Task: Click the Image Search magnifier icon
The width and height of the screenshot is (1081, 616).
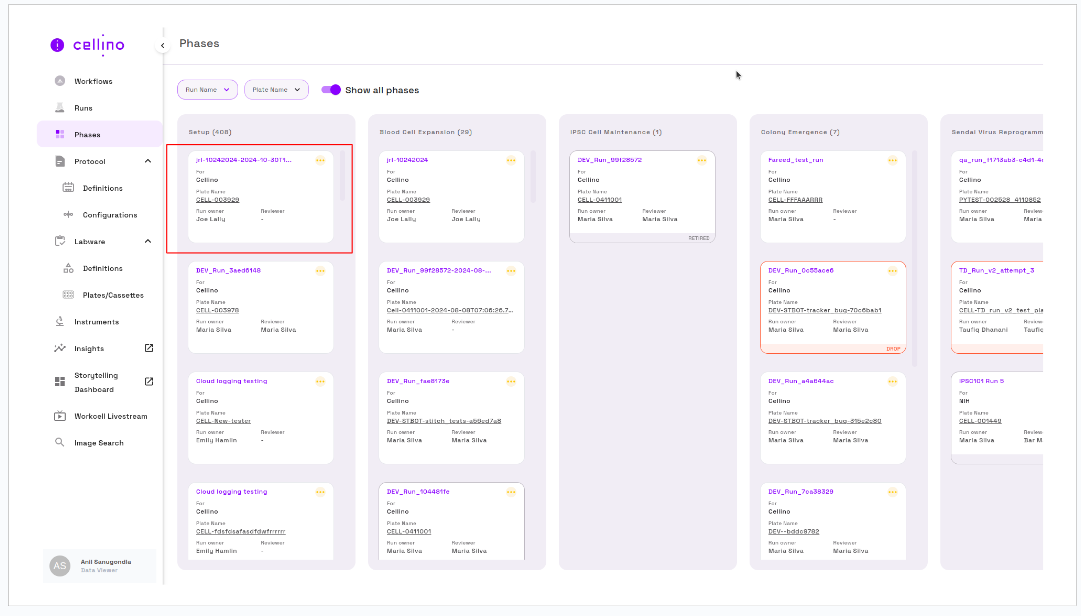Action: 60,443
